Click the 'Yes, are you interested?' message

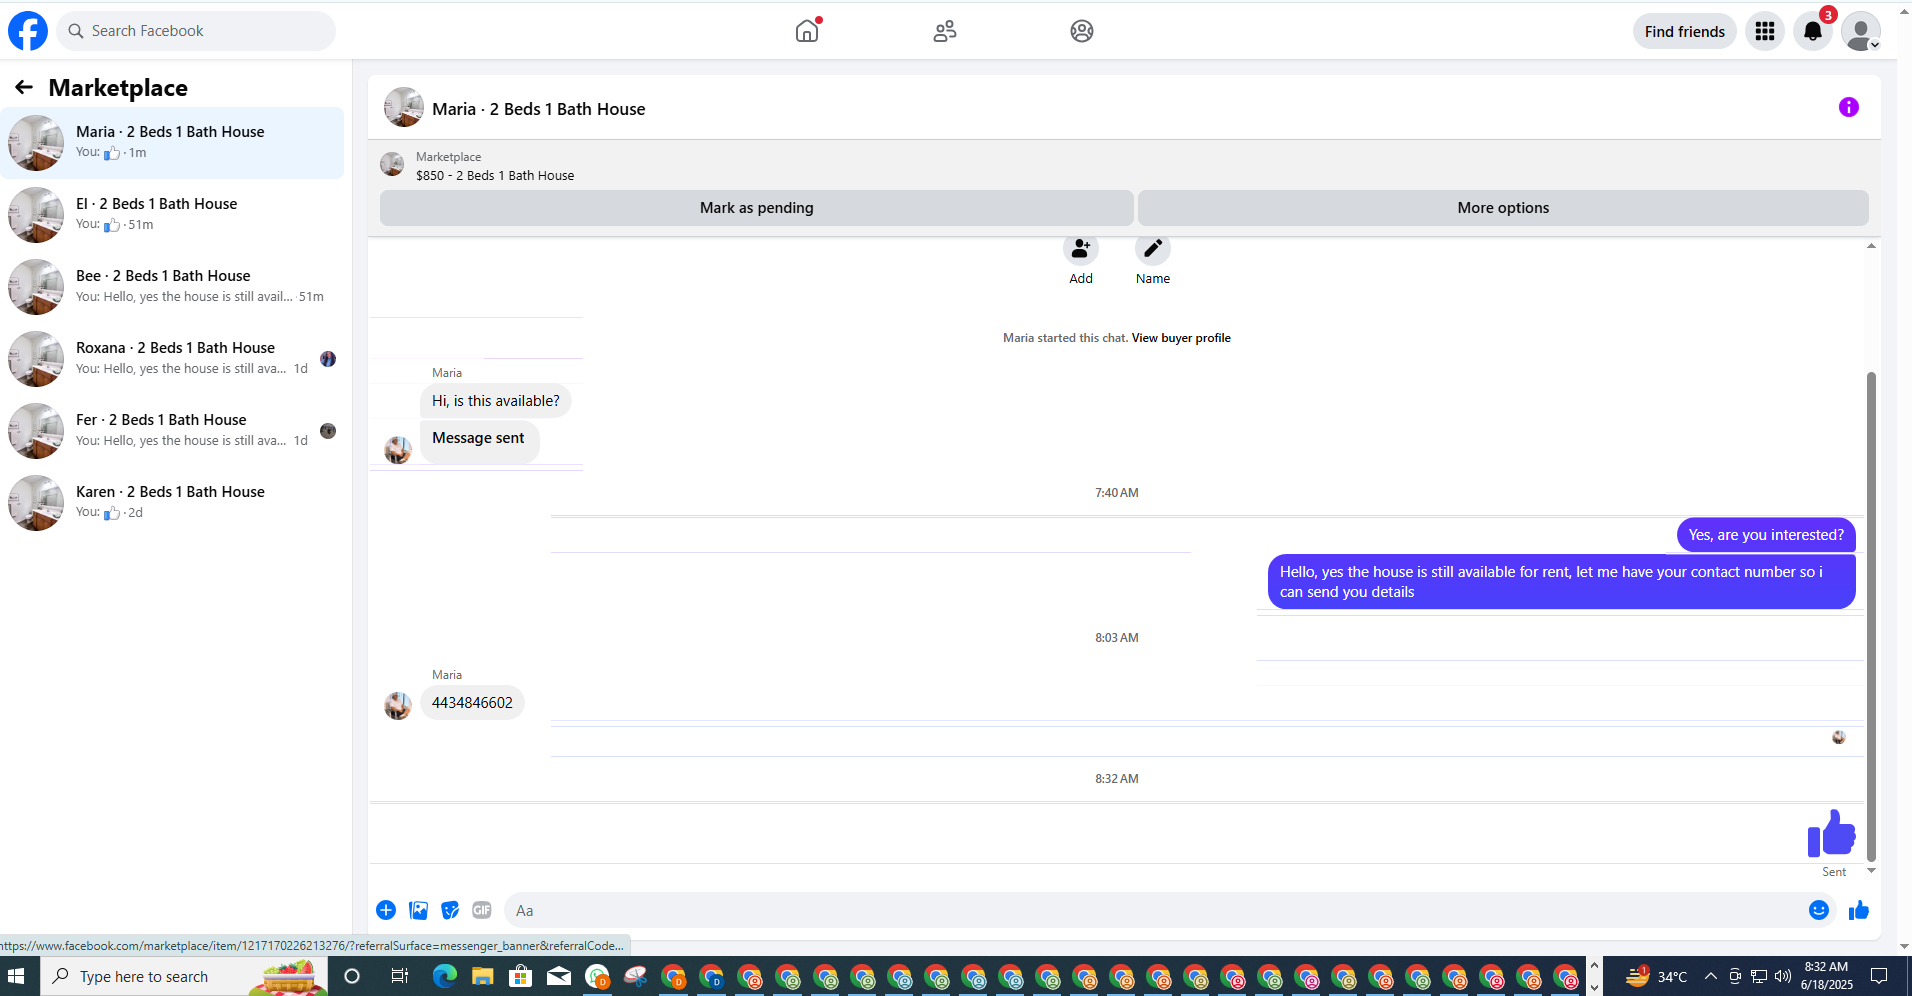click(x=1766, y=535)
